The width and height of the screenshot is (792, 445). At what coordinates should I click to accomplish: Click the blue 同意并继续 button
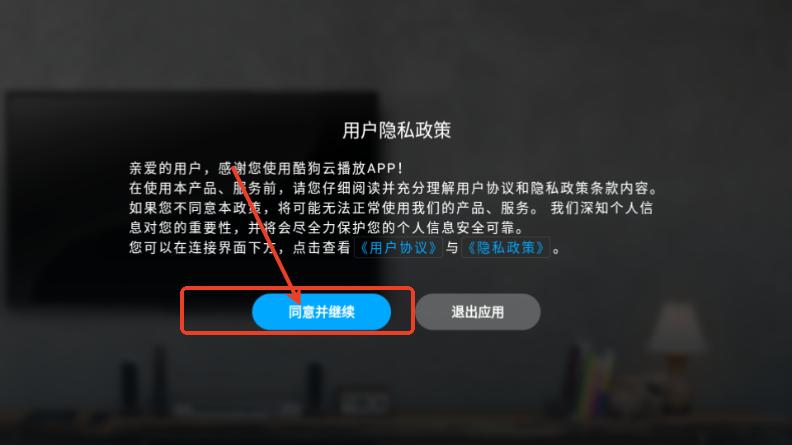pos(321,312)
